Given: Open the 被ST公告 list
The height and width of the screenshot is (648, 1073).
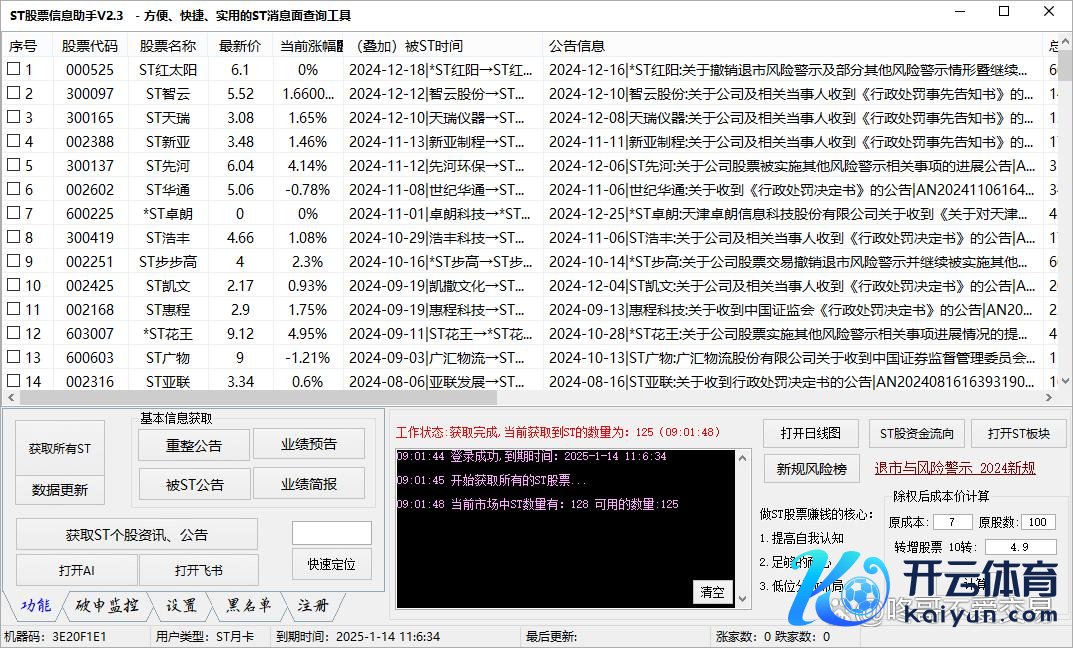Looking at the screenshot, I should click(x=194, y=485).
